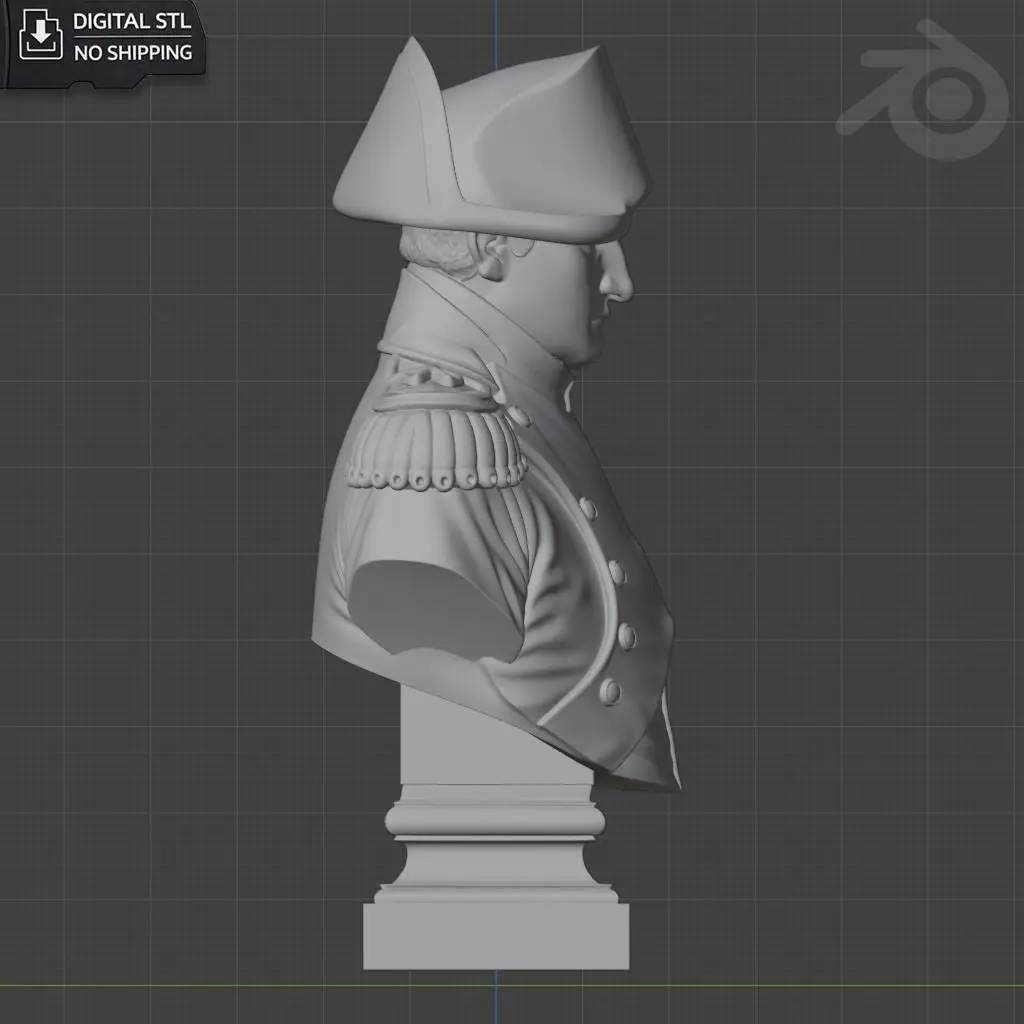
Task: Click the bottom coat button
Action: point(611,692)
